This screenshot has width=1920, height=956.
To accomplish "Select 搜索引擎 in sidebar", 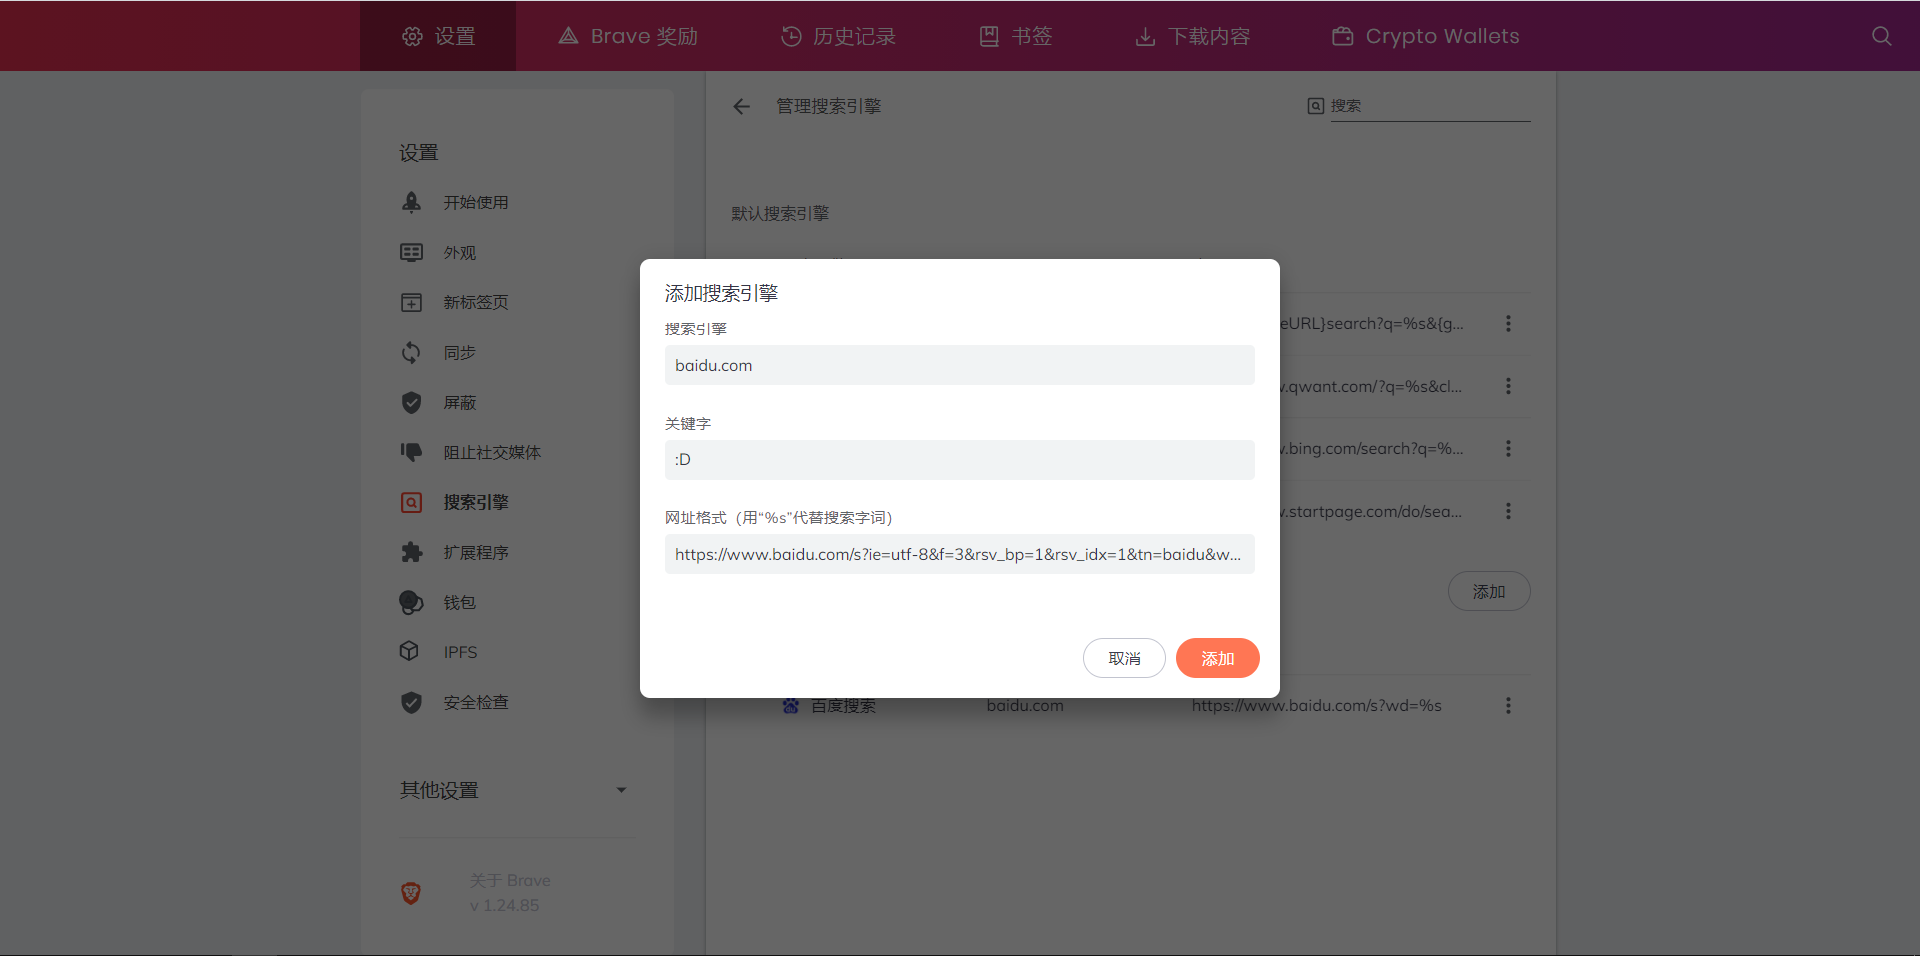I will point(476,502).
